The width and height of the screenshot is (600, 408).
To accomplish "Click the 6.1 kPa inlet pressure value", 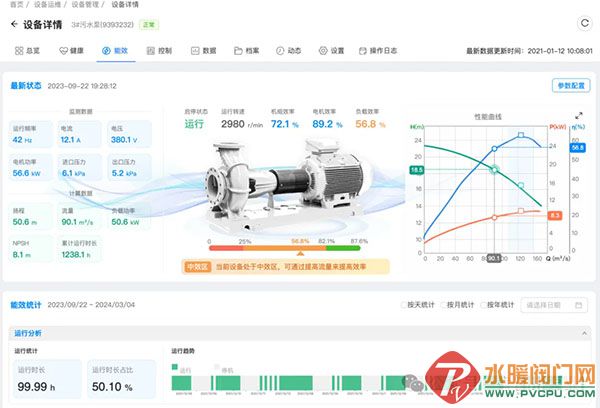I will tap(73, 173).
